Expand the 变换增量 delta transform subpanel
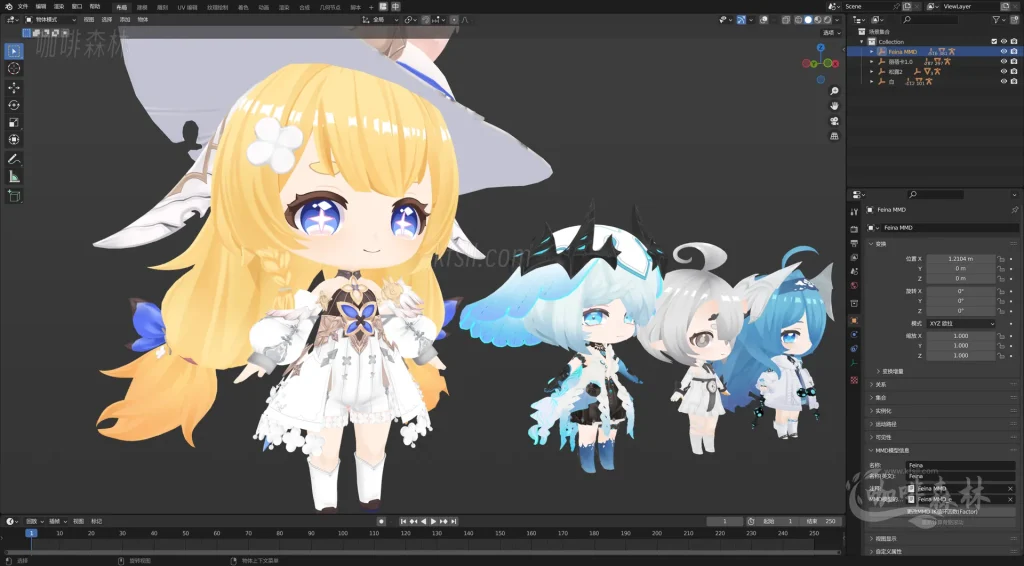The height and width of the screenshot is (566, 1024). (892, 371)
